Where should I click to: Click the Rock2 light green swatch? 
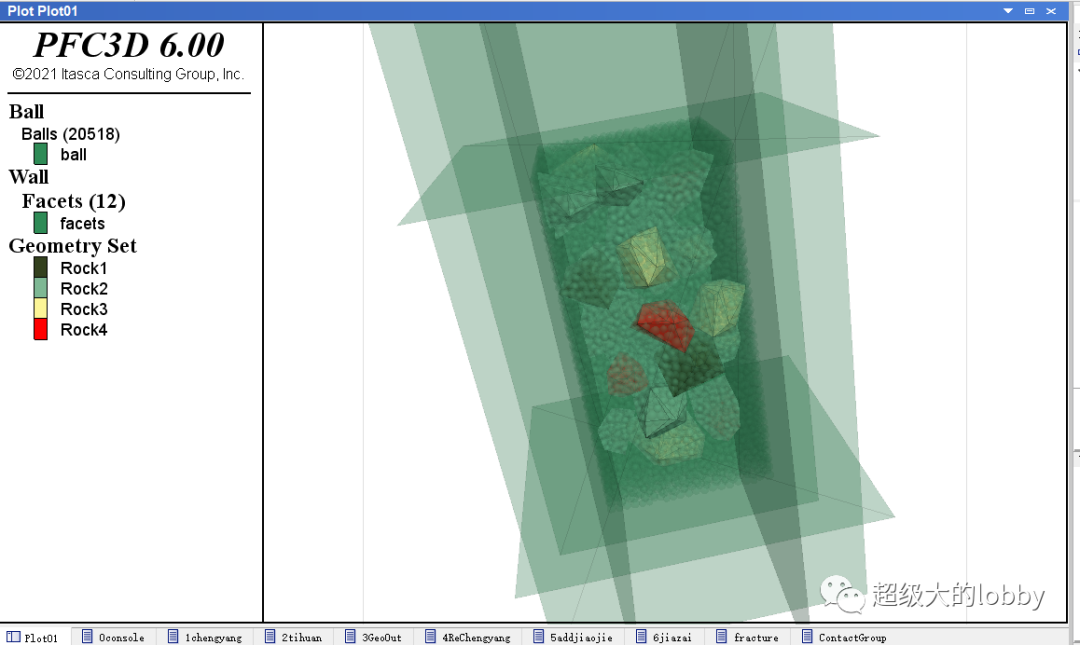pyautogui.click(x=41, y=288)
